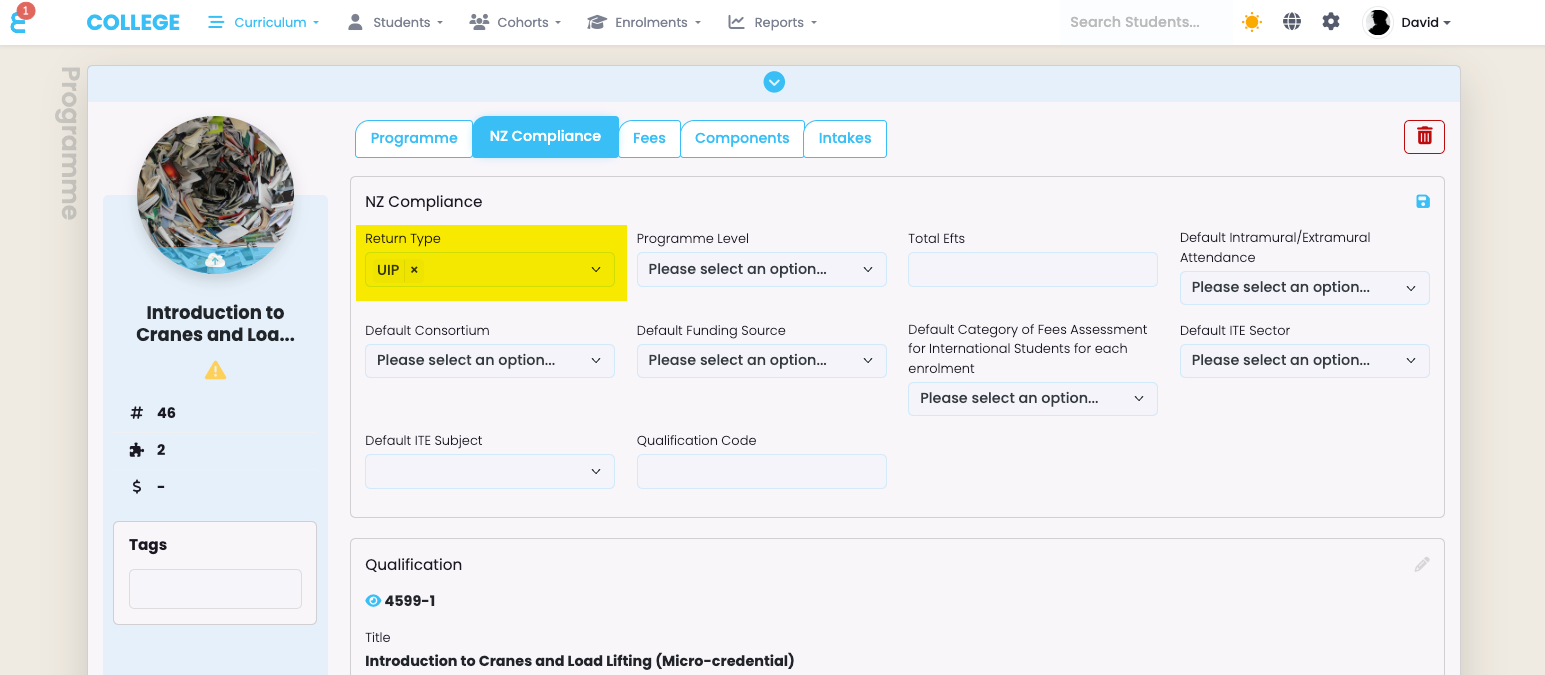Upload a new image via cloud icon
Image resolution: width=1545 pixels, height=675 pixels.
tap(215, 260)
